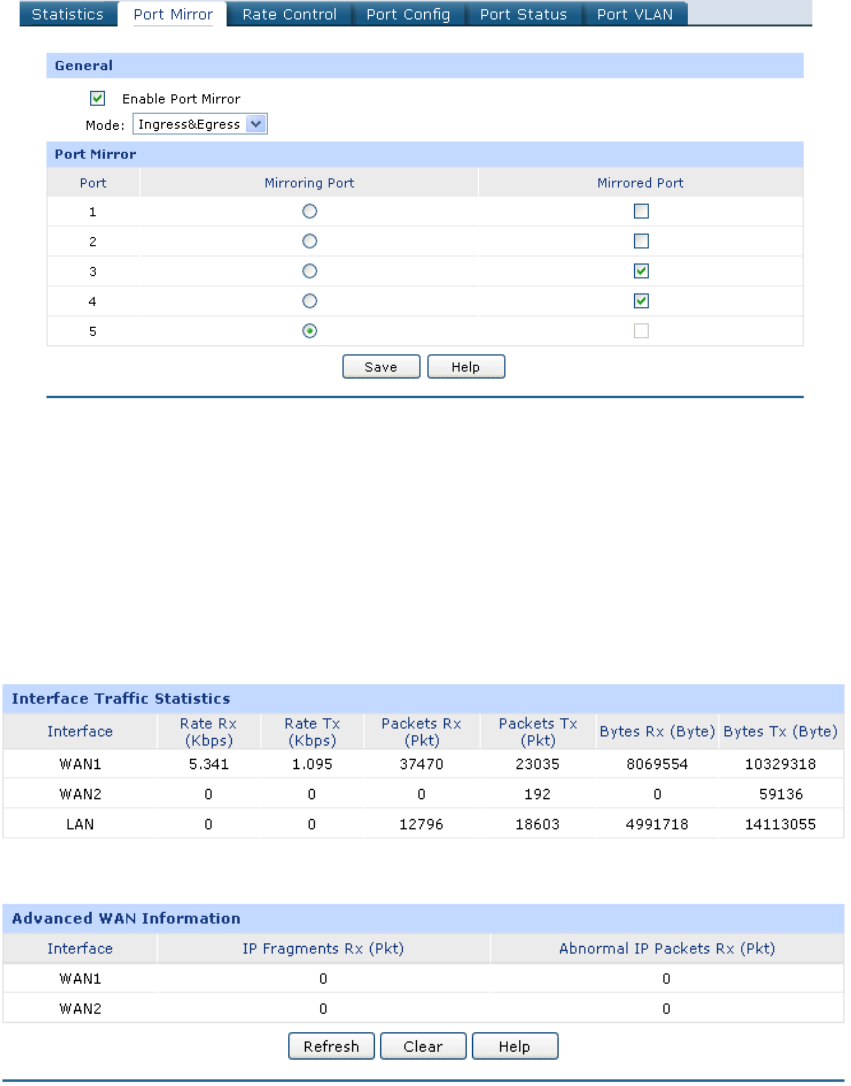The width and height of the screenshot is (851, 1086).
Task: Click the Refresh button
Action: [331, 1046]
